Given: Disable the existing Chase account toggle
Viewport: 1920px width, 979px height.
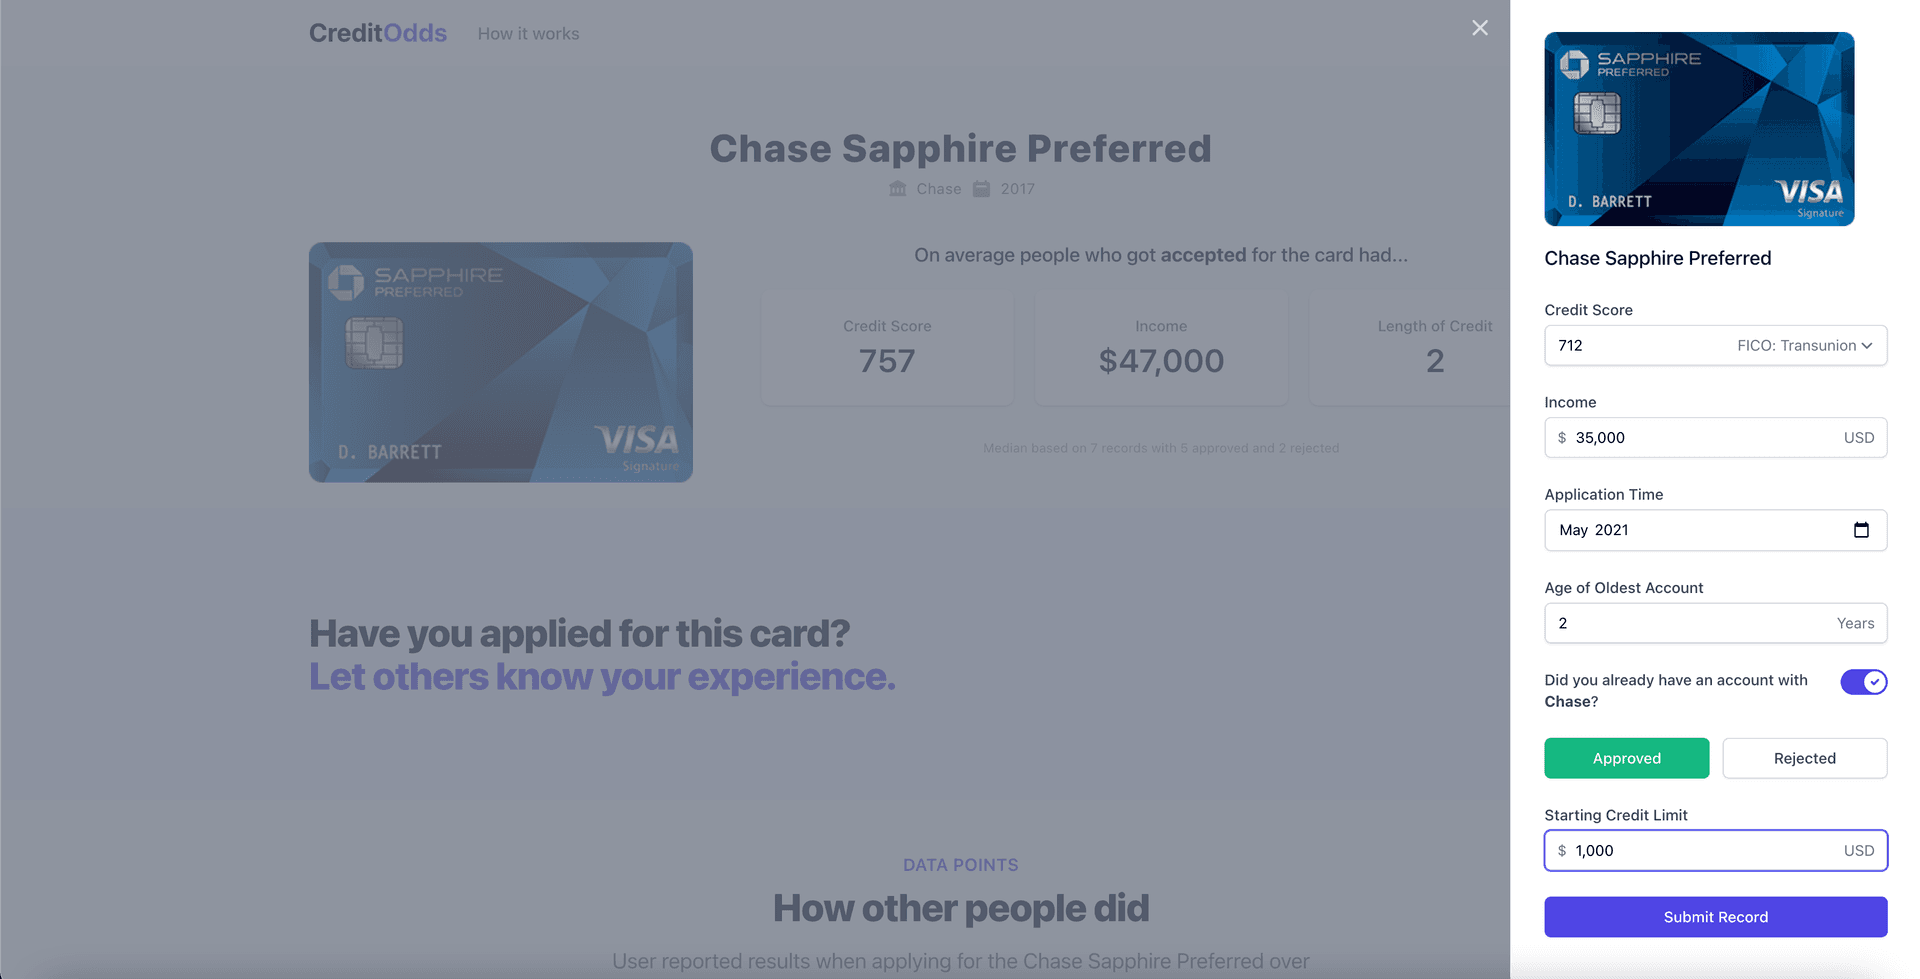Looking at the screenshot, I should click(1863, 682).
